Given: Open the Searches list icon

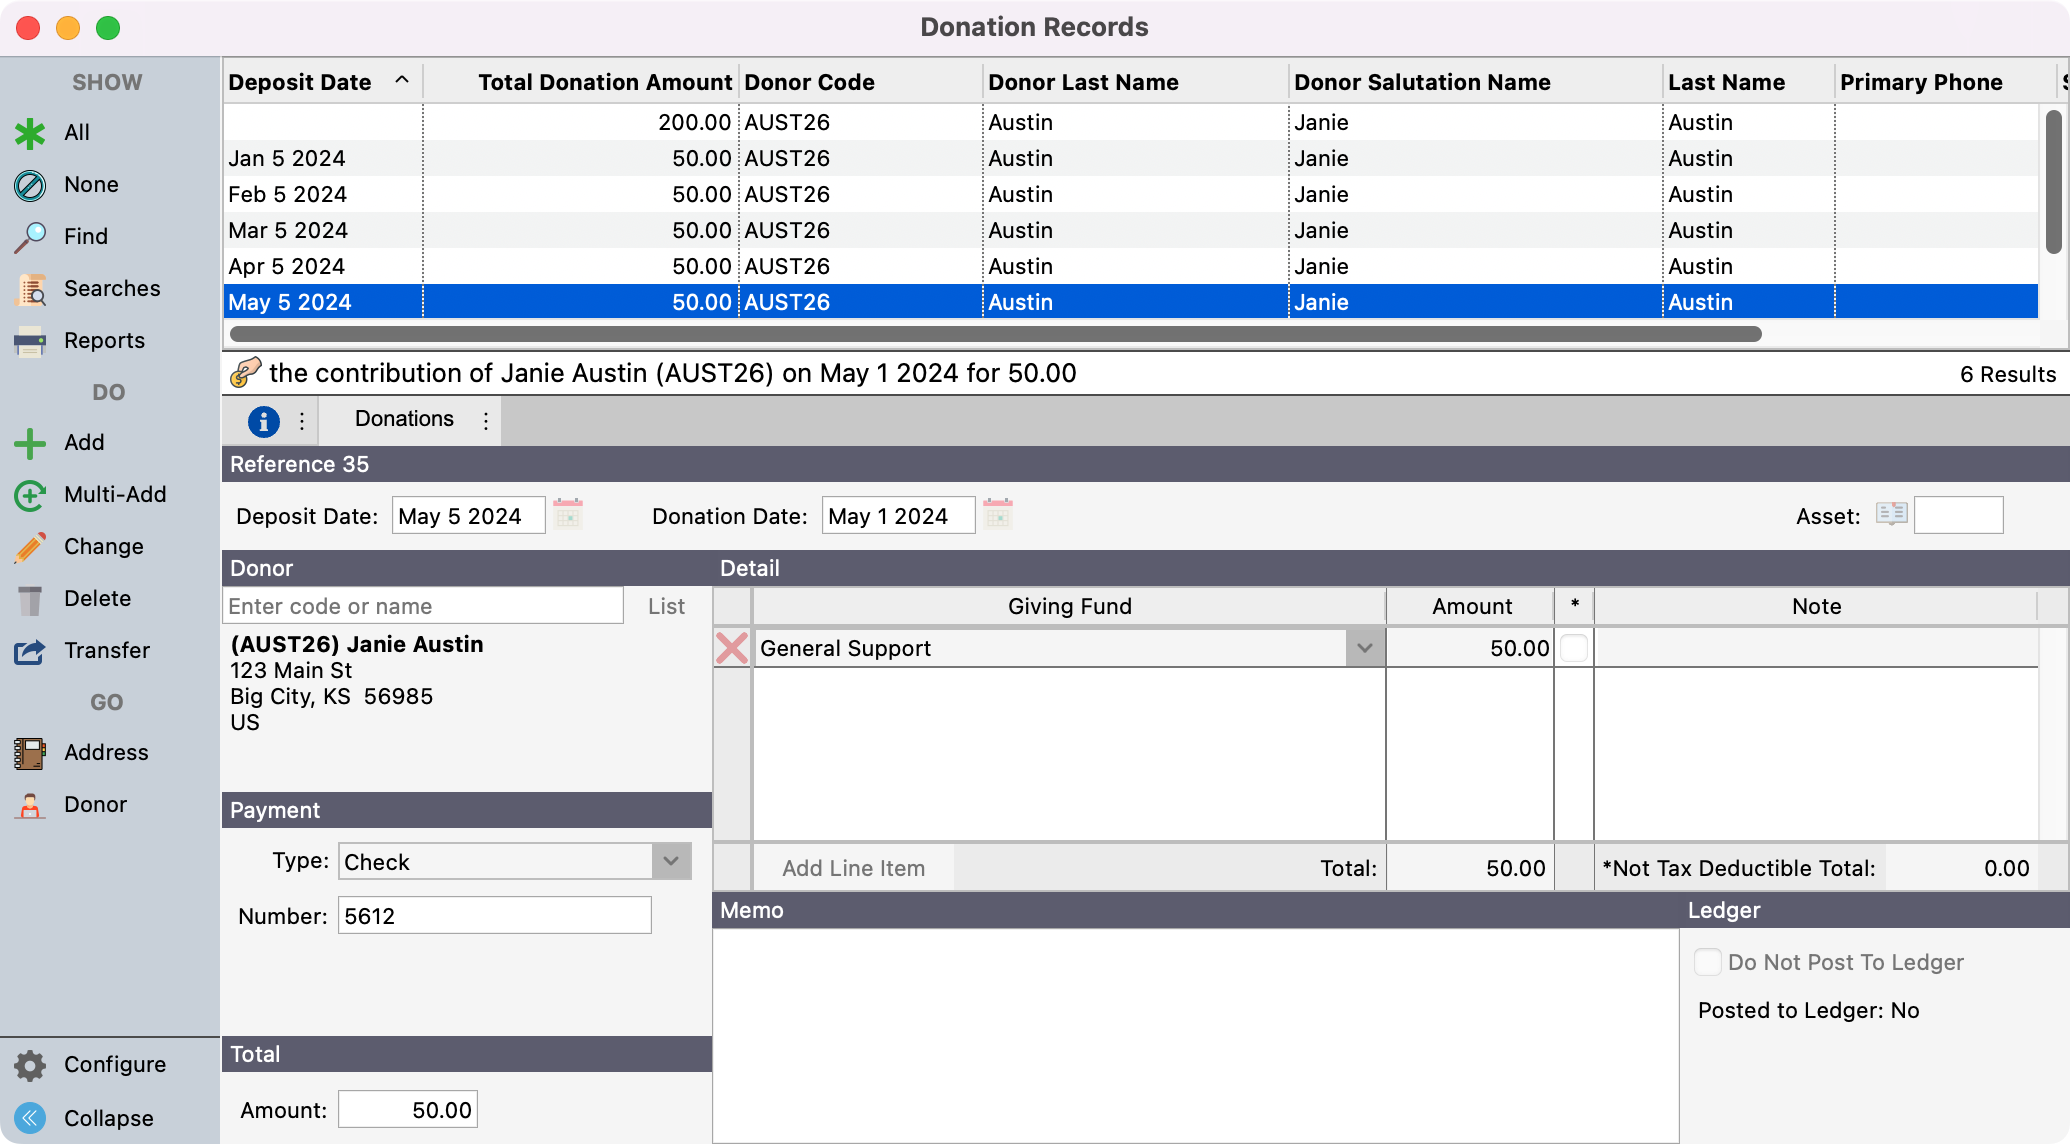Looking at the screenshot, I should [30, 289].
